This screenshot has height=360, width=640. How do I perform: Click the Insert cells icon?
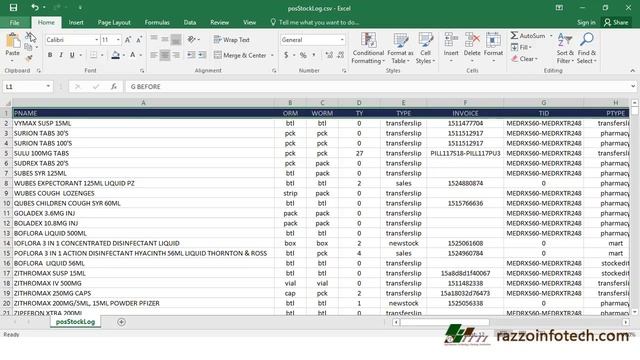pyautogui.click(x=451, y=41)
